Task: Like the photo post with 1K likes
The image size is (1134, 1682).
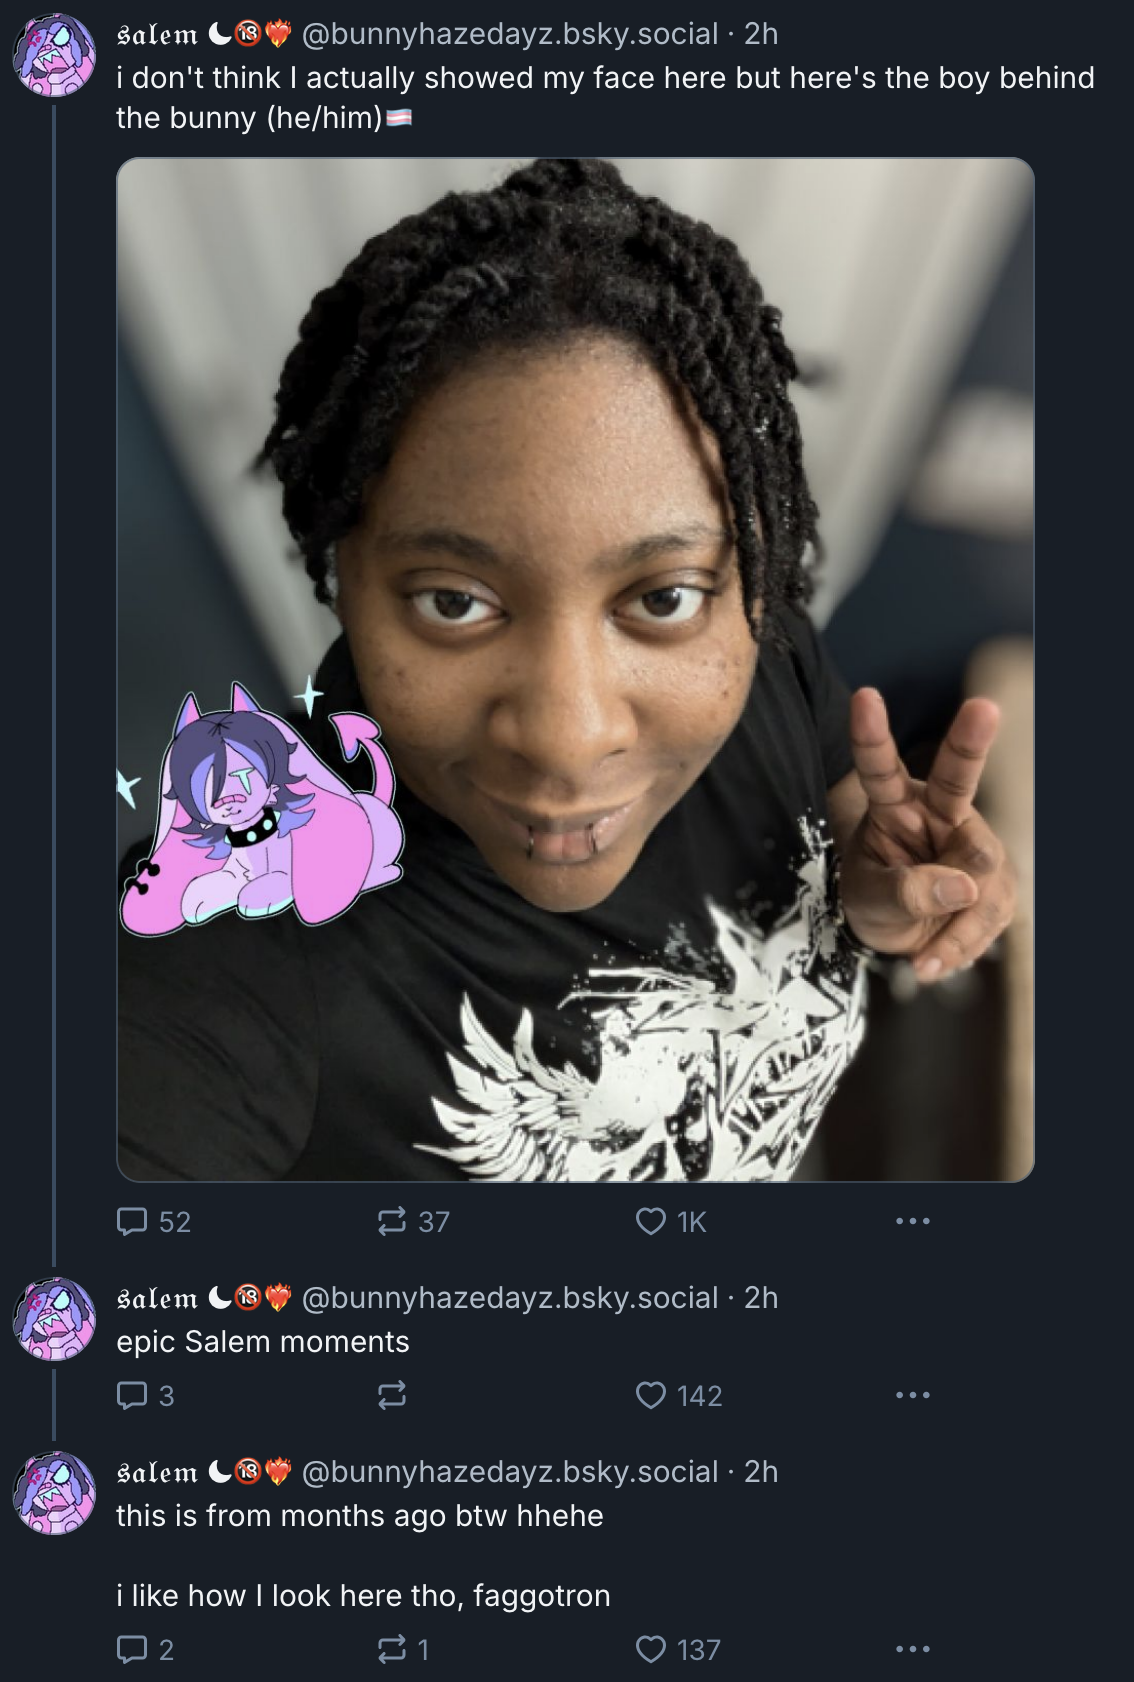Action: click(671, 1221)
